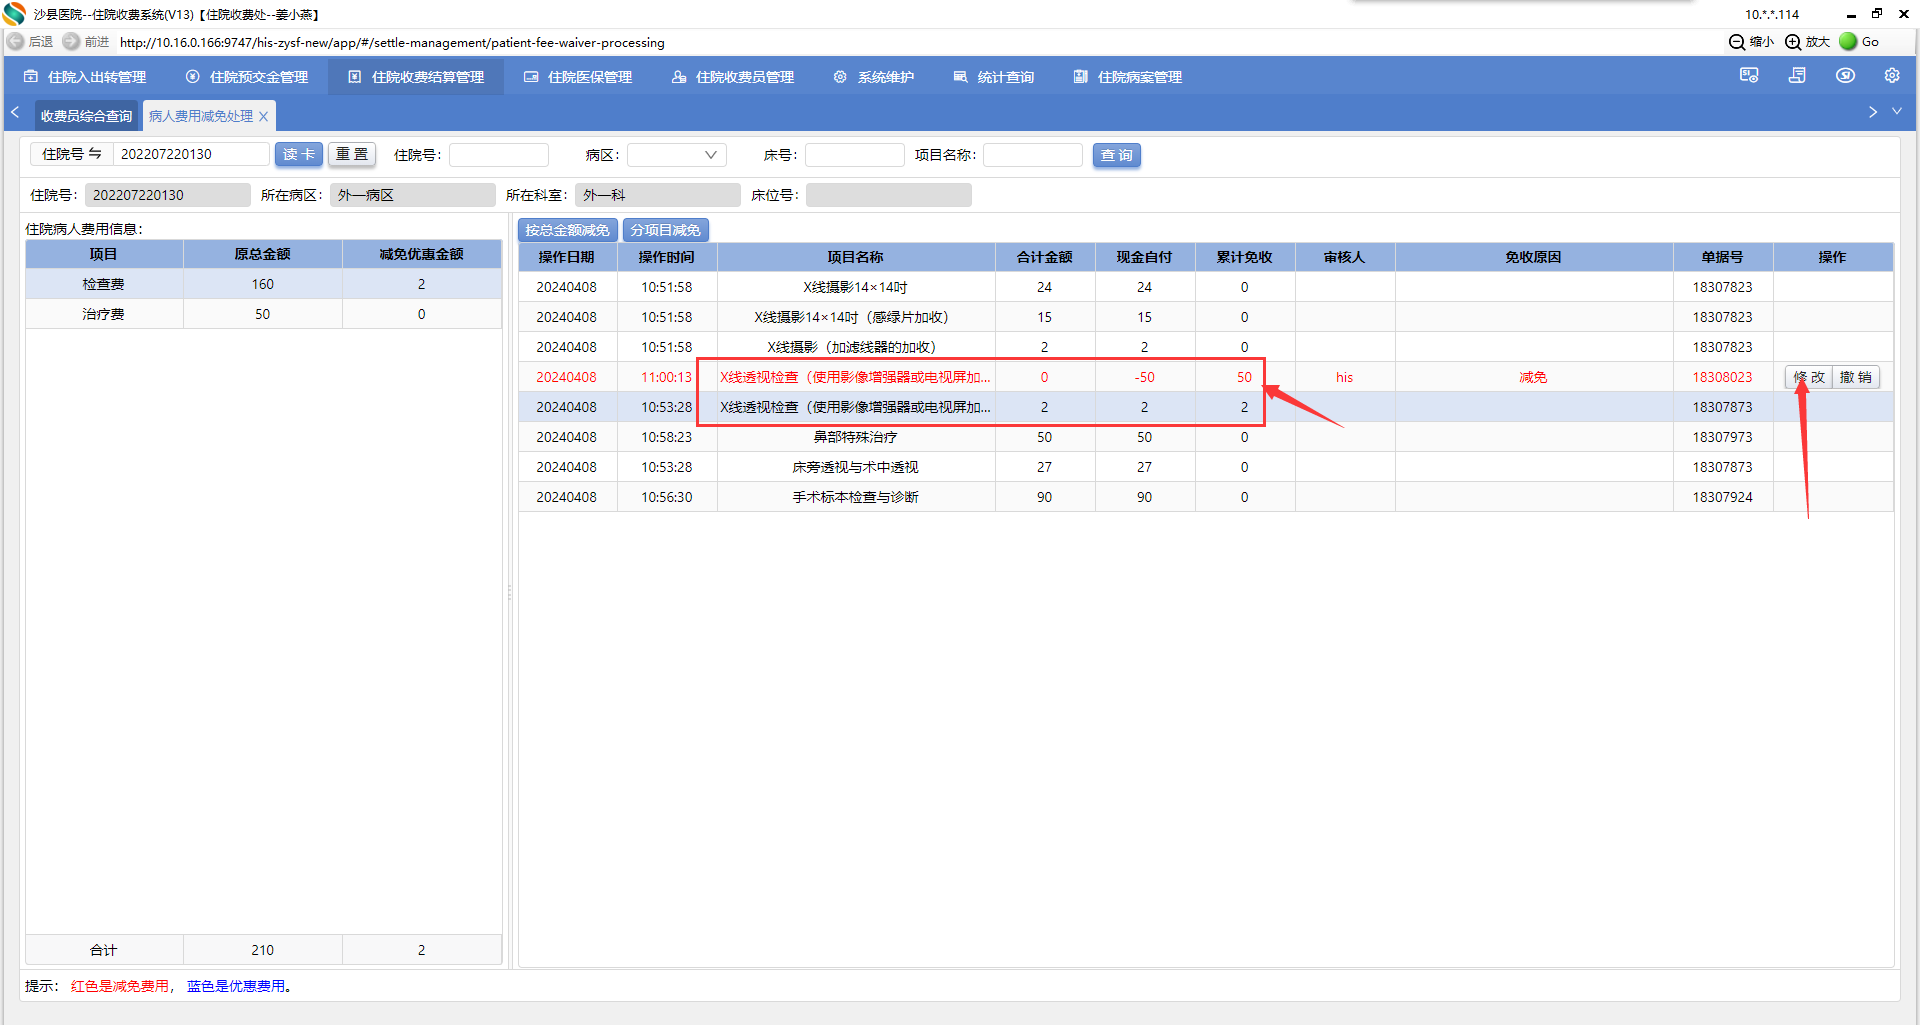
Task: Open the 病区 dropdown
Action: [x=677, y=155]
